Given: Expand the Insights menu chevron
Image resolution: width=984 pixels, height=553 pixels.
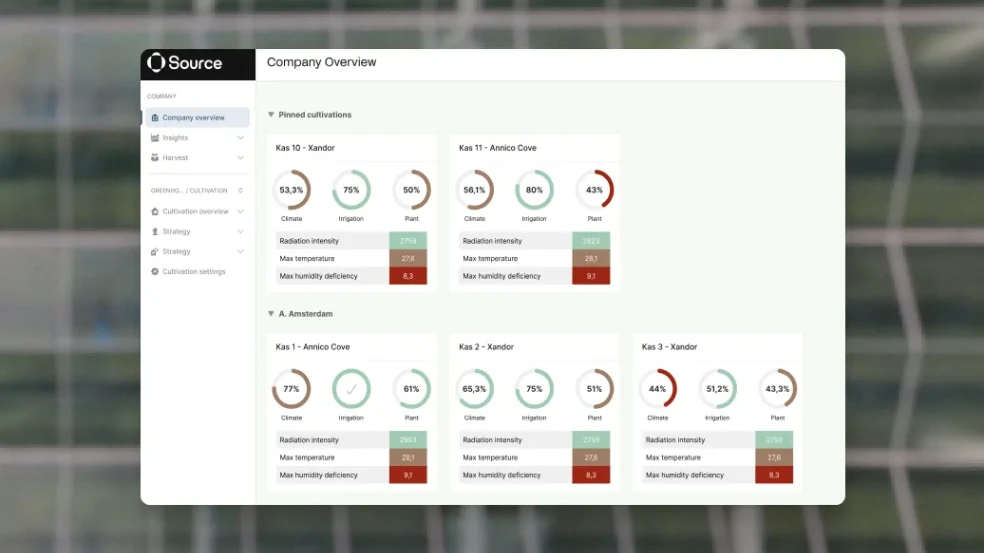Looking at the screenshot, I should (240, 138).
